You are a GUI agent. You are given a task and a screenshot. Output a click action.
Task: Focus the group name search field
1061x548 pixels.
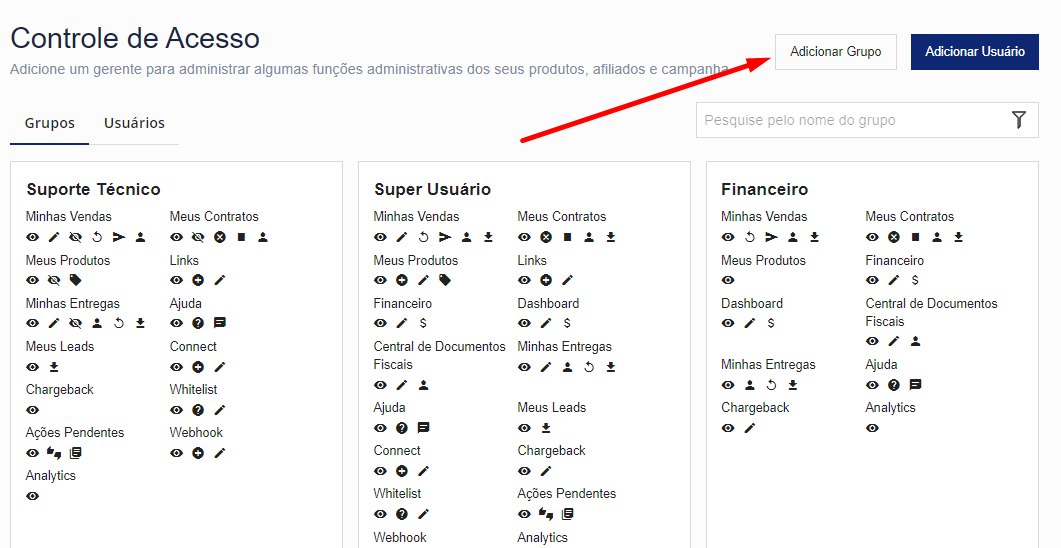(x=850, y=120)
